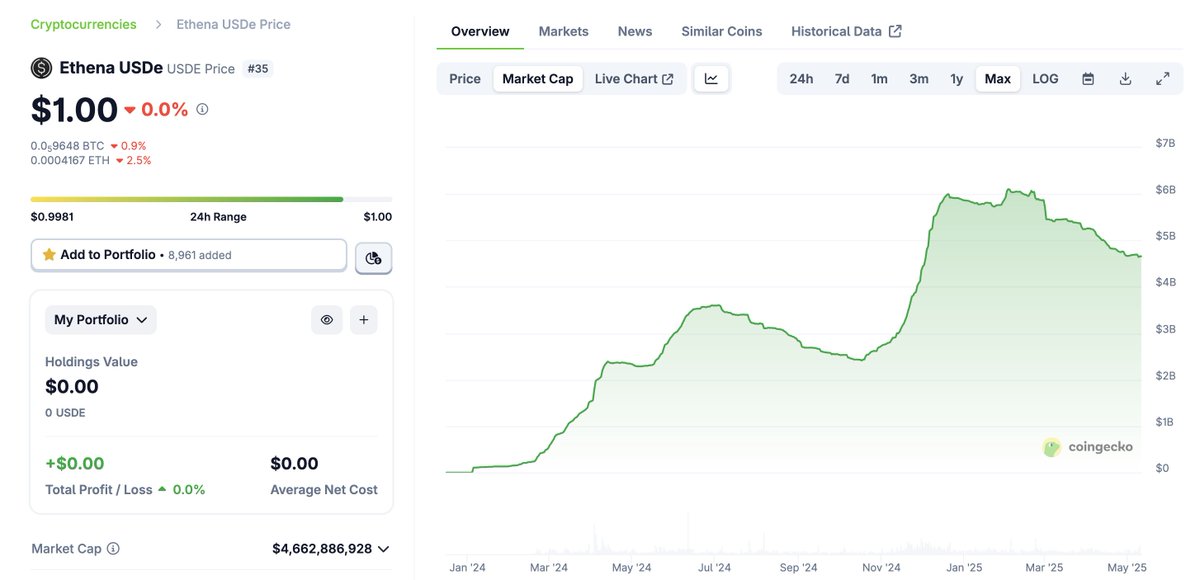Open the Similar Coins tab
Image resolution: width=1200 pixels, height=580 pixels.
[722, 31]
